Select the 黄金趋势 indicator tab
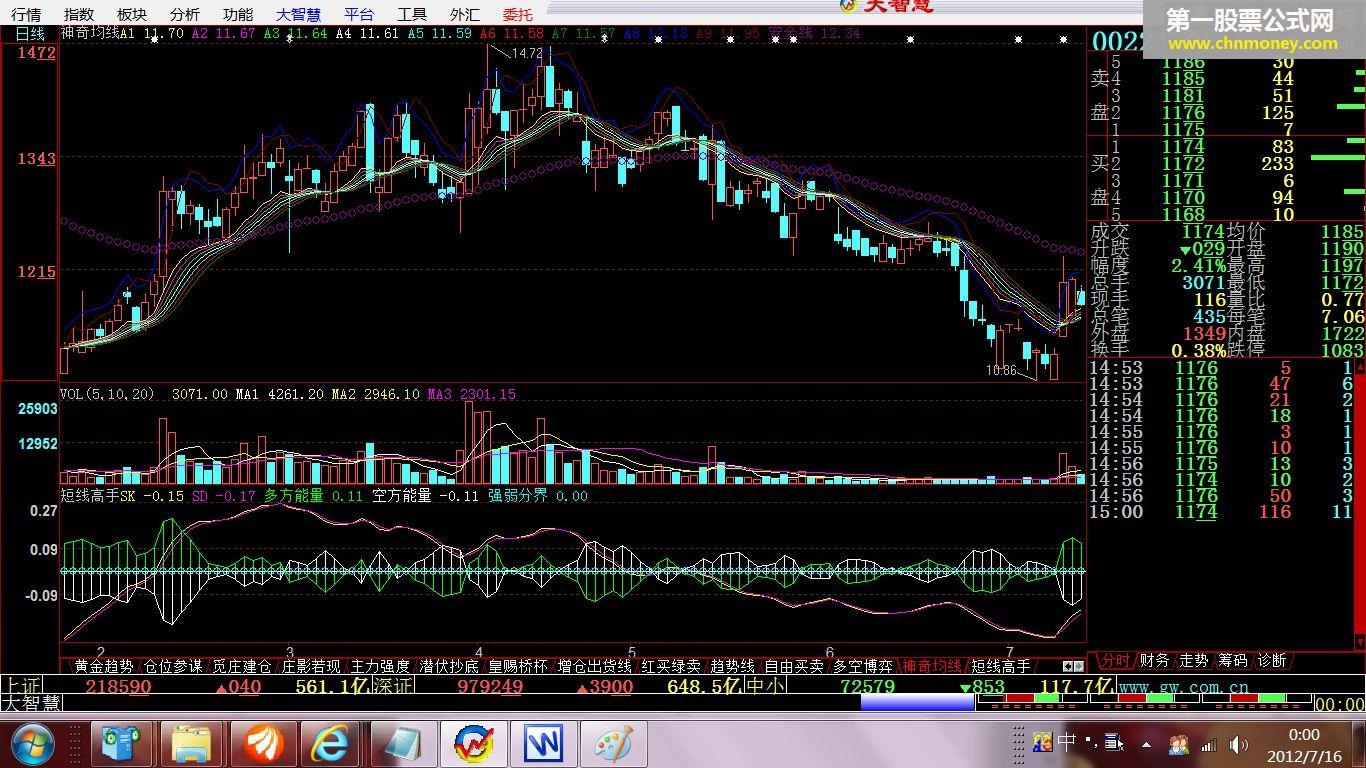 [x=103, y=666]
